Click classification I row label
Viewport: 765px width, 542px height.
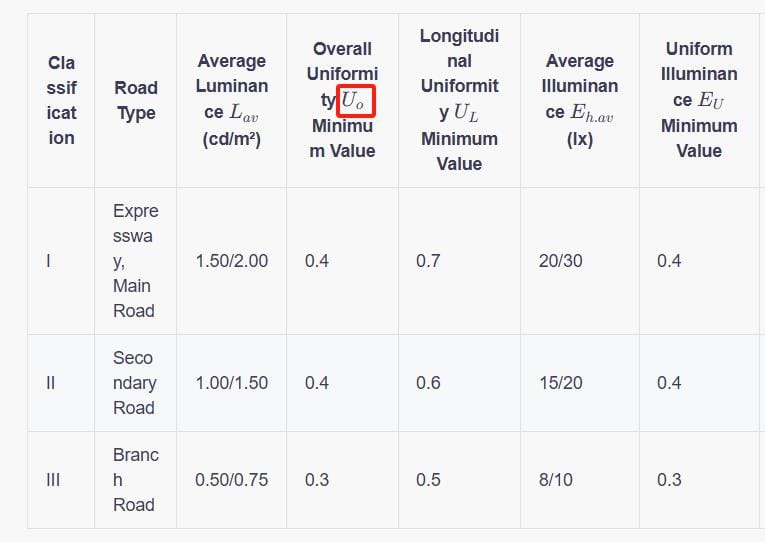coord(49,261)
